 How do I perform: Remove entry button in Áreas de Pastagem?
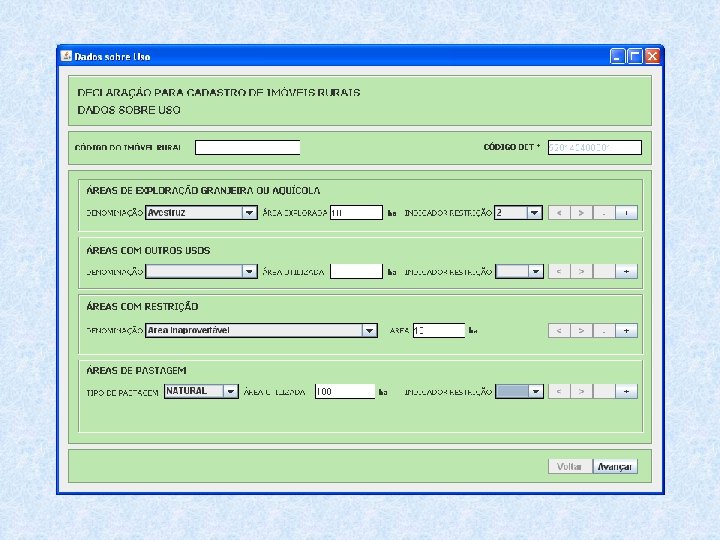tap(603, 391)
